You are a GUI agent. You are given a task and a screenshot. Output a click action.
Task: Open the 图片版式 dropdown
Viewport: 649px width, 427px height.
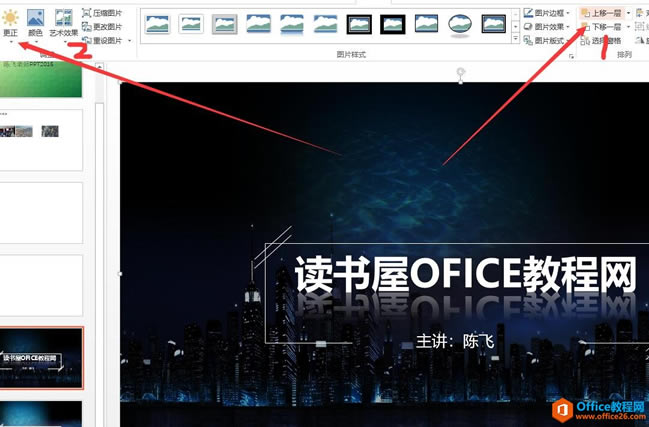click(547, 41)
